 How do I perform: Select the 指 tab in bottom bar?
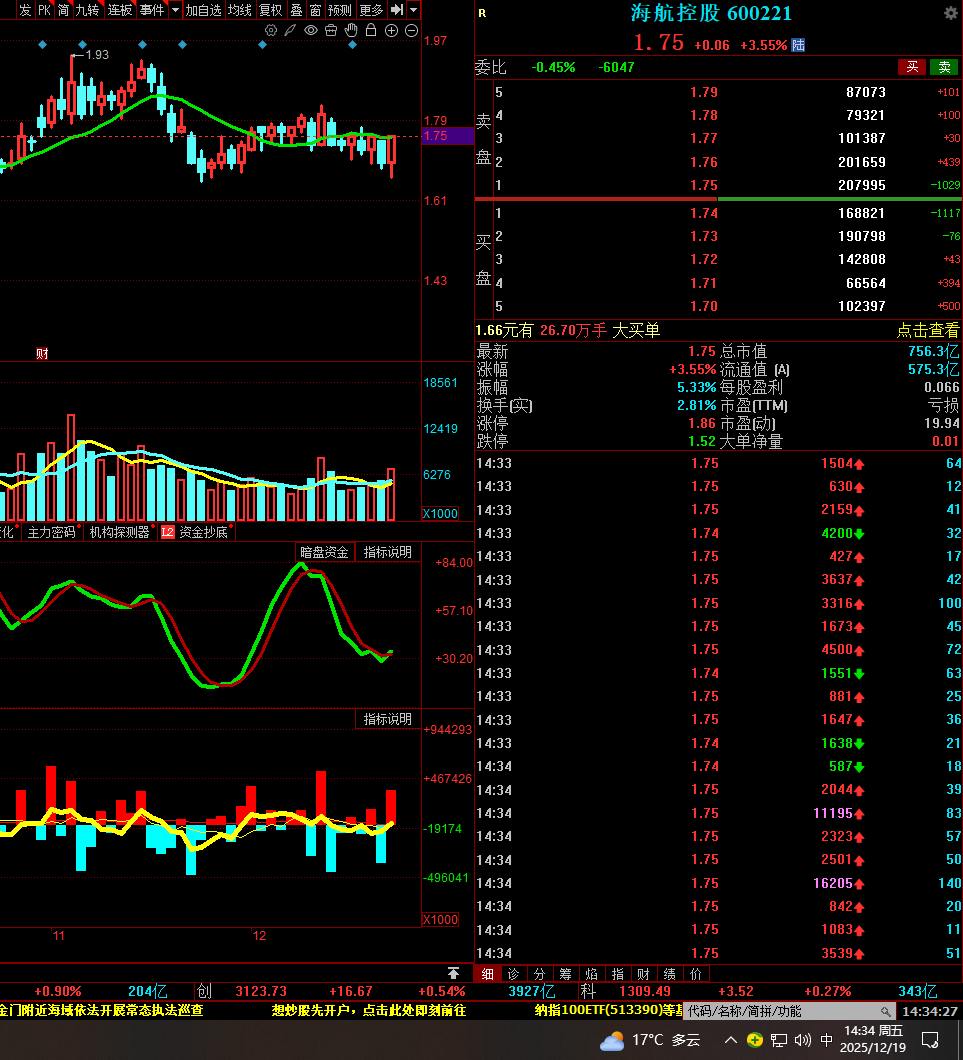[618, 973]
